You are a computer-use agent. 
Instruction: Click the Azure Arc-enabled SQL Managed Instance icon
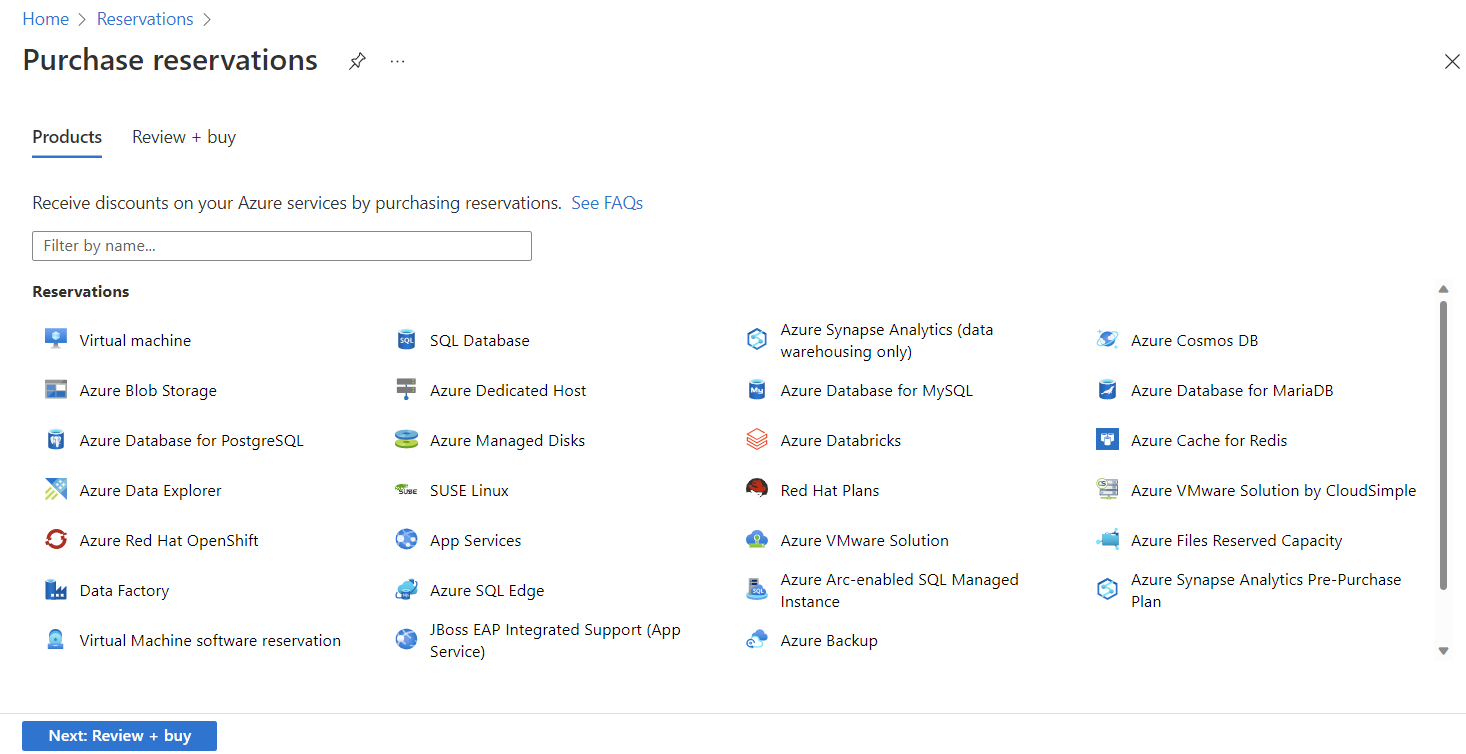pyautogui.click(x=757, y=590)
